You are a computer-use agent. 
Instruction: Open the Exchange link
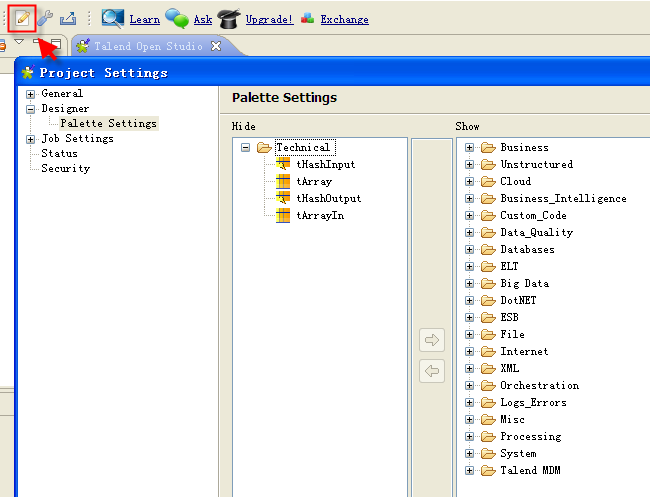click(343, 19)
